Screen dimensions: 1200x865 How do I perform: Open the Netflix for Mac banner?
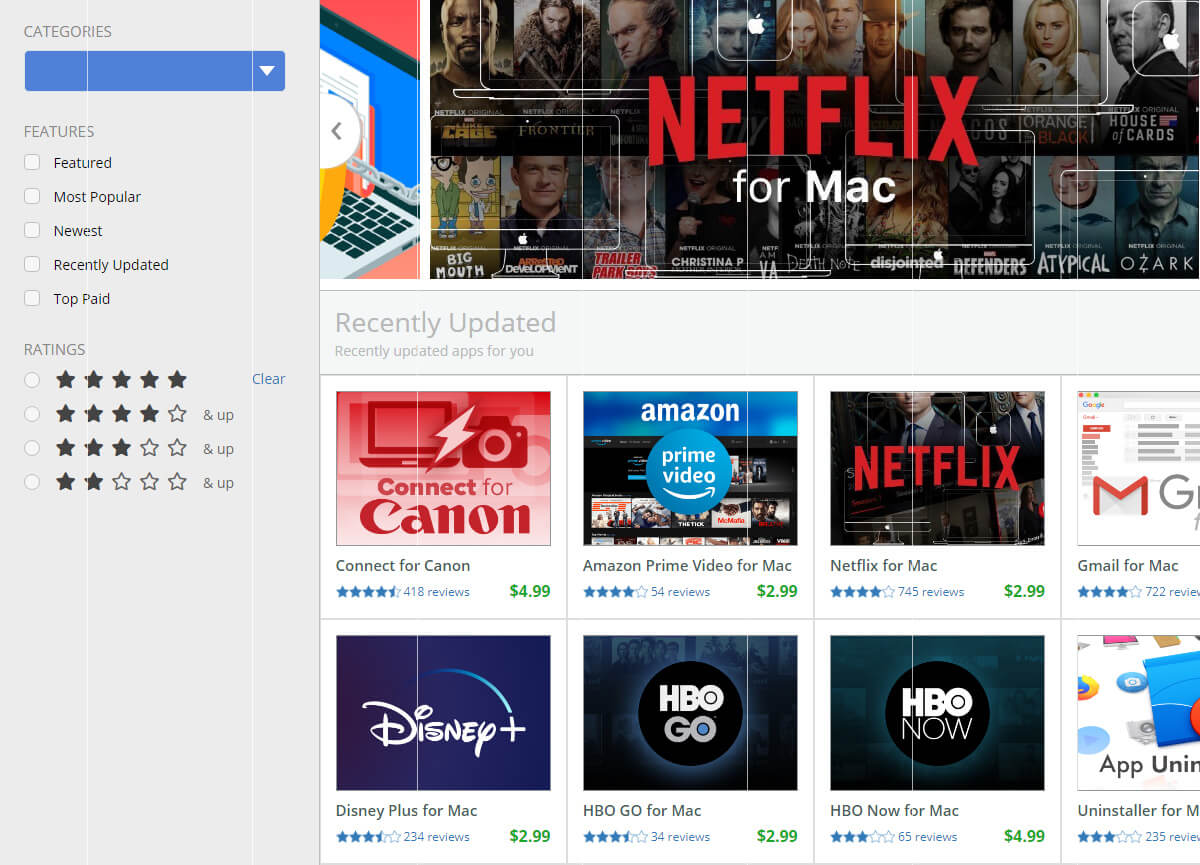coord(814,139)
